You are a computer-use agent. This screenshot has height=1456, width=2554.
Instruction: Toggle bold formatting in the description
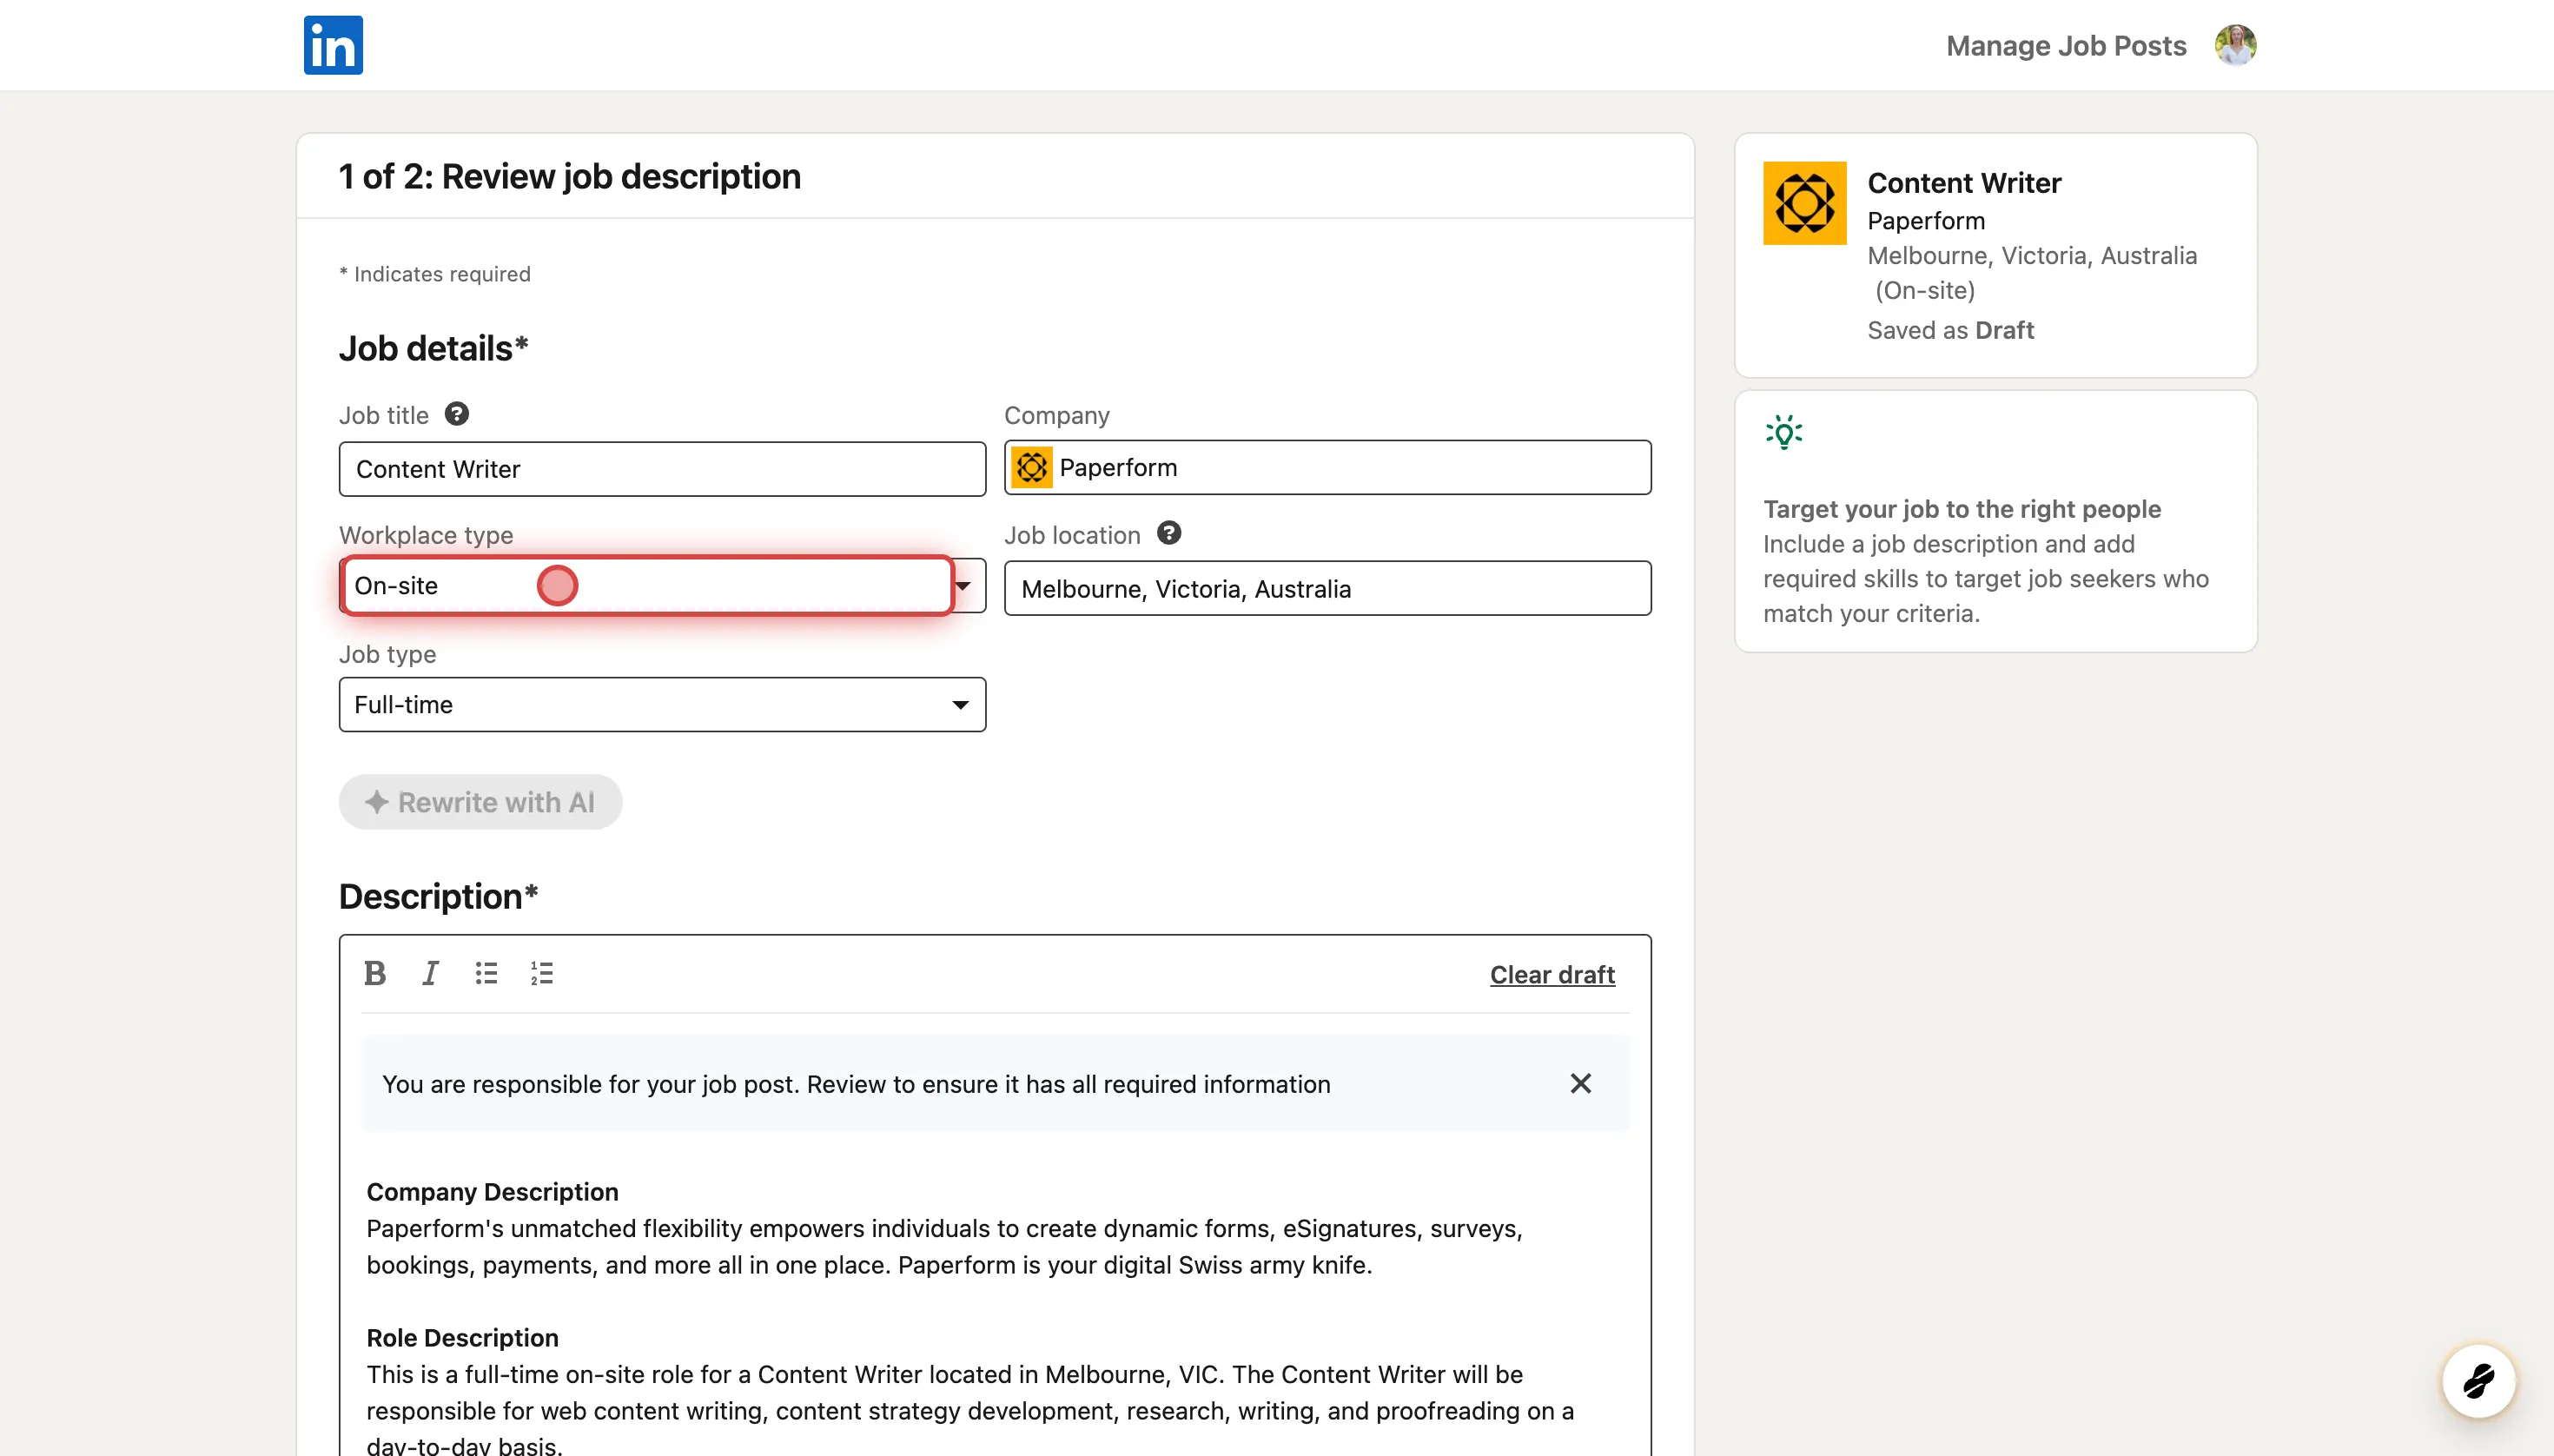375,973
